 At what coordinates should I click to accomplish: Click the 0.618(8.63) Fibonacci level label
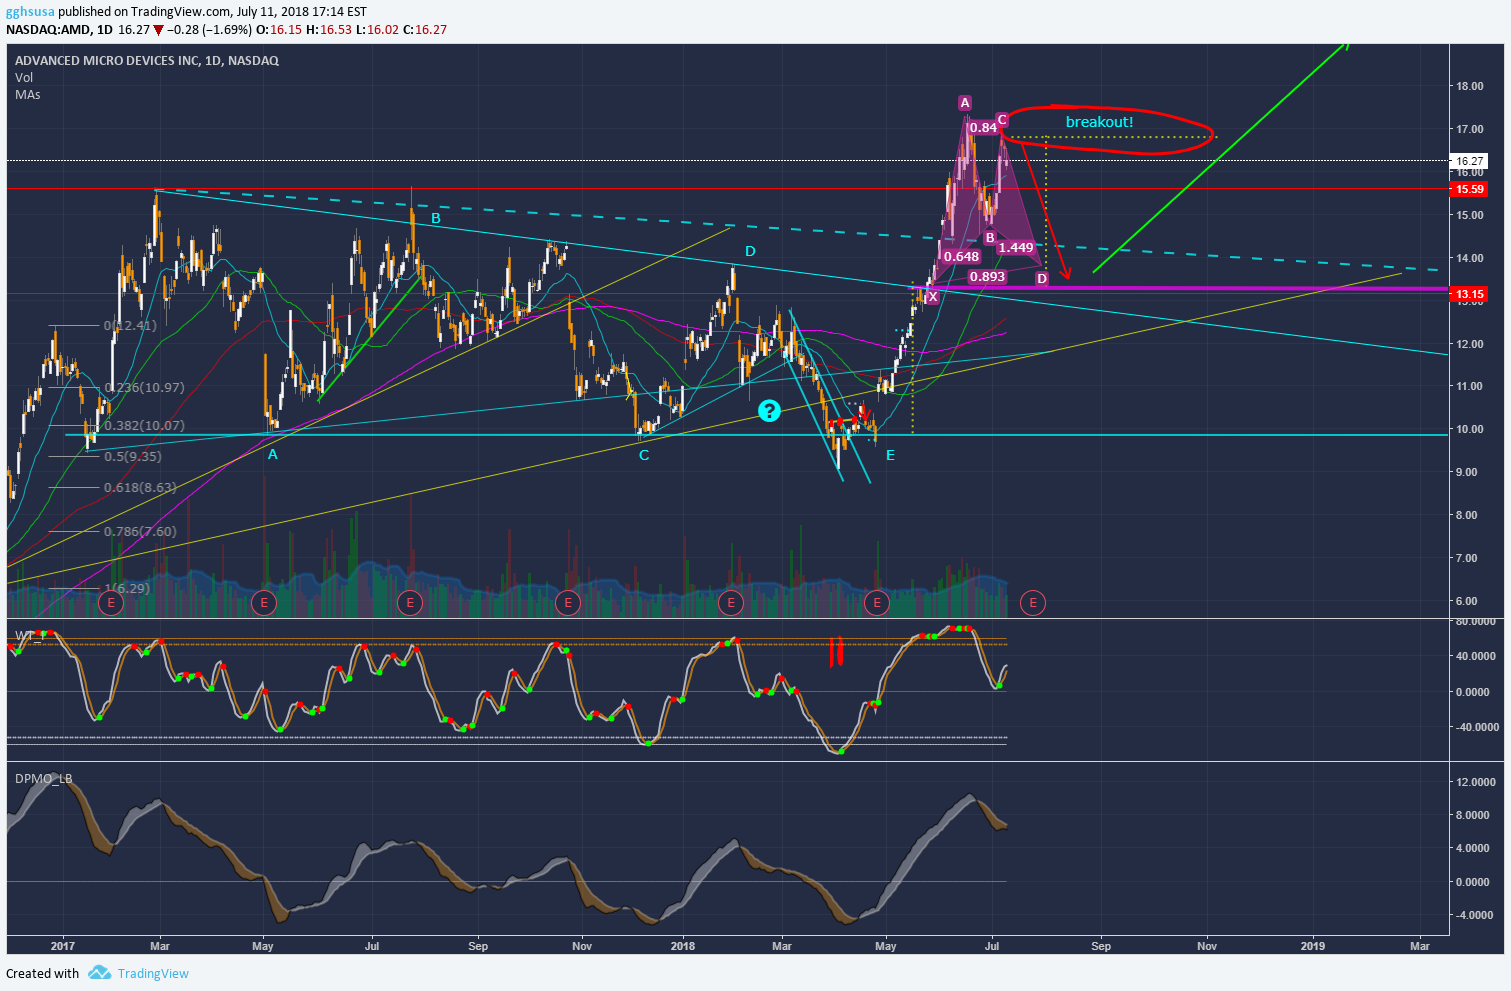click(x=140, y=487)
